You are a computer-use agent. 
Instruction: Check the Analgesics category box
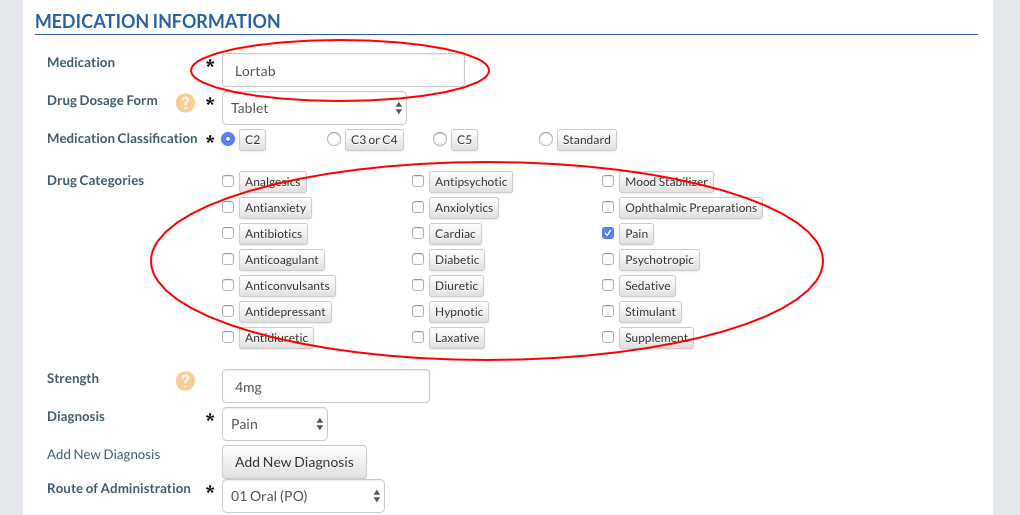point(228,181)
